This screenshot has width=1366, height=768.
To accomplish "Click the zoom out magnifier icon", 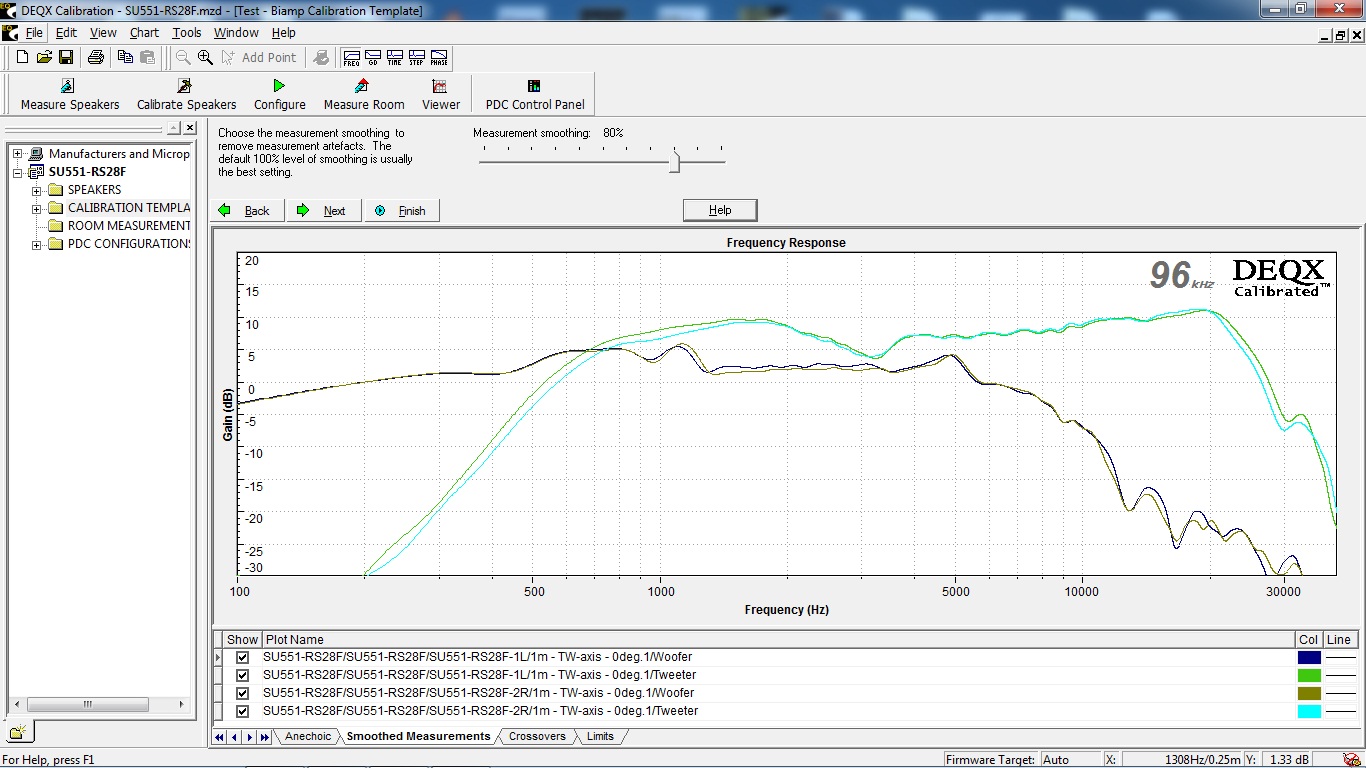I will click(x=183, y=58).
